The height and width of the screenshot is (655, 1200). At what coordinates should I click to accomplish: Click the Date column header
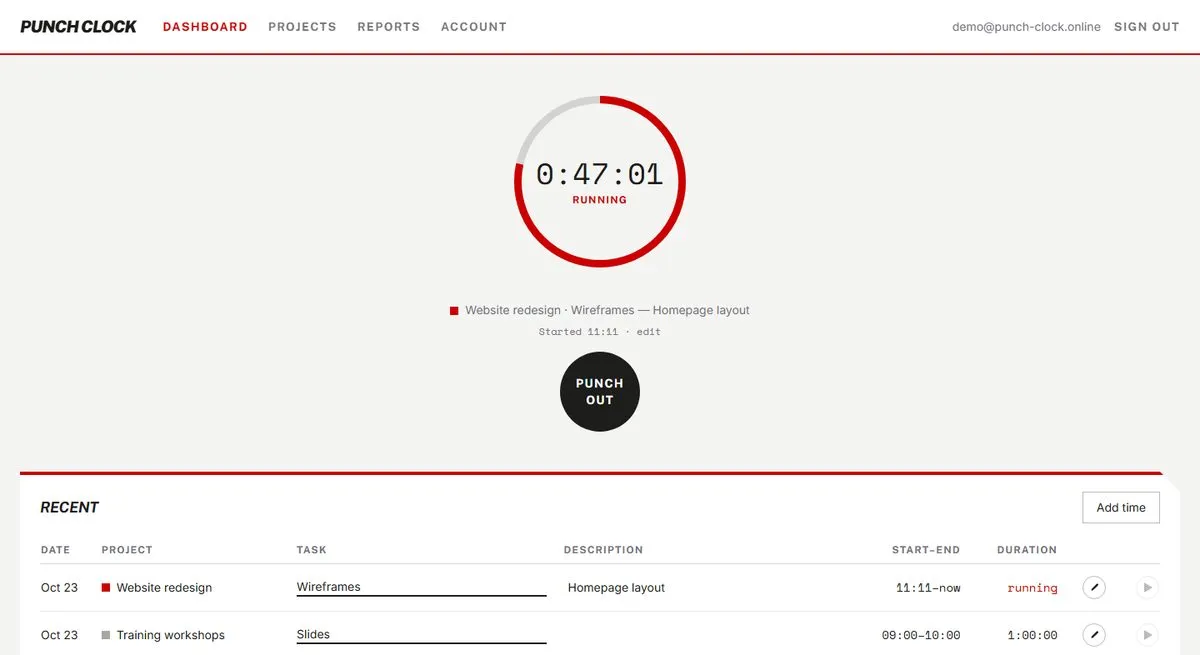click(55, 550)
